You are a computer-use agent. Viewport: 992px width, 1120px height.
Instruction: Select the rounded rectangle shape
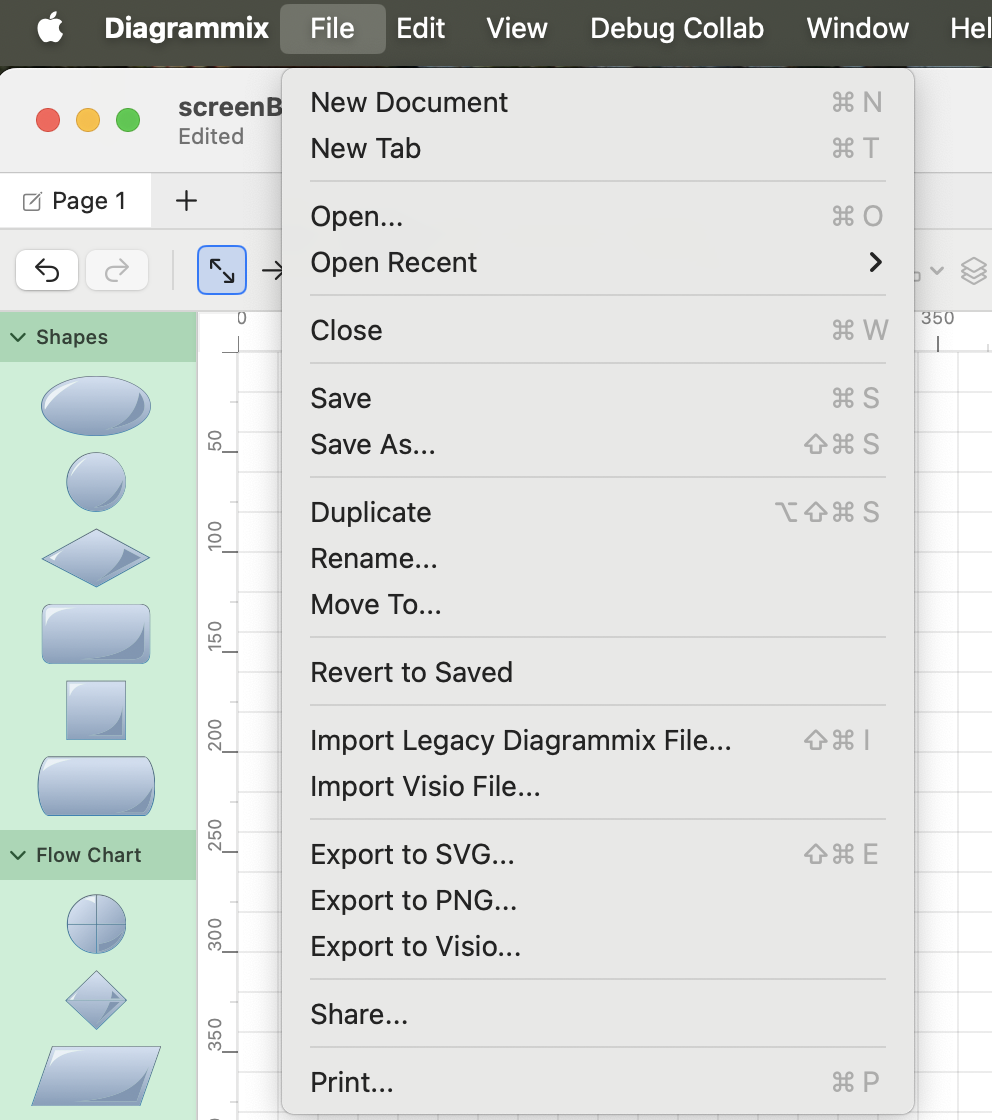point(96,634)
